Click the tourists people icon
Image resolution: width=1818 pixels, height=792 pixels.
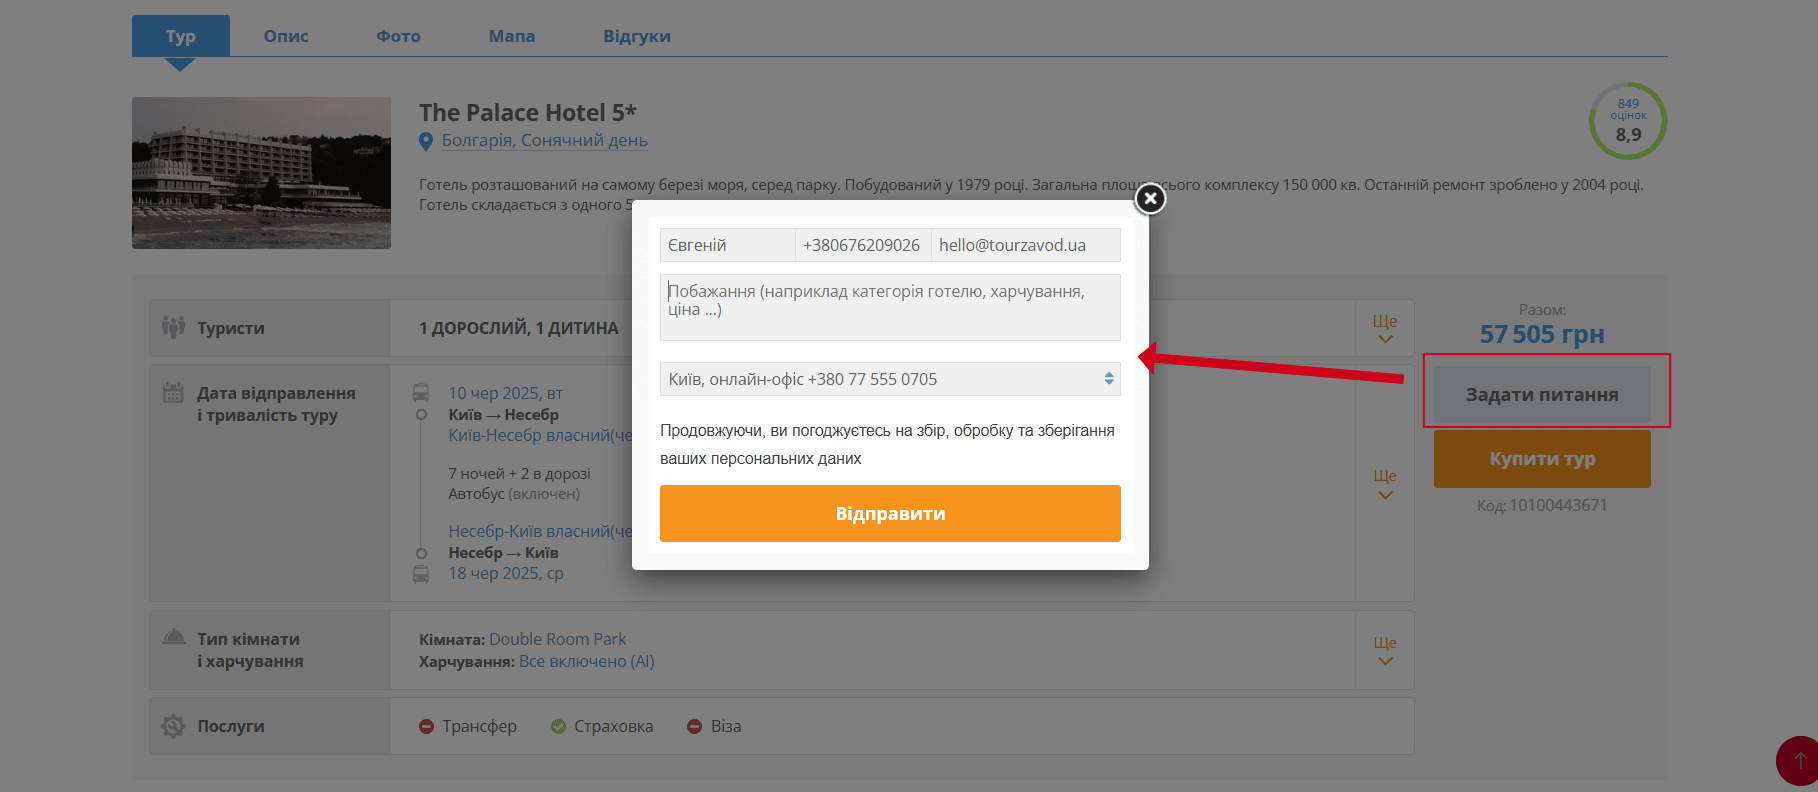tap(173, 327)
